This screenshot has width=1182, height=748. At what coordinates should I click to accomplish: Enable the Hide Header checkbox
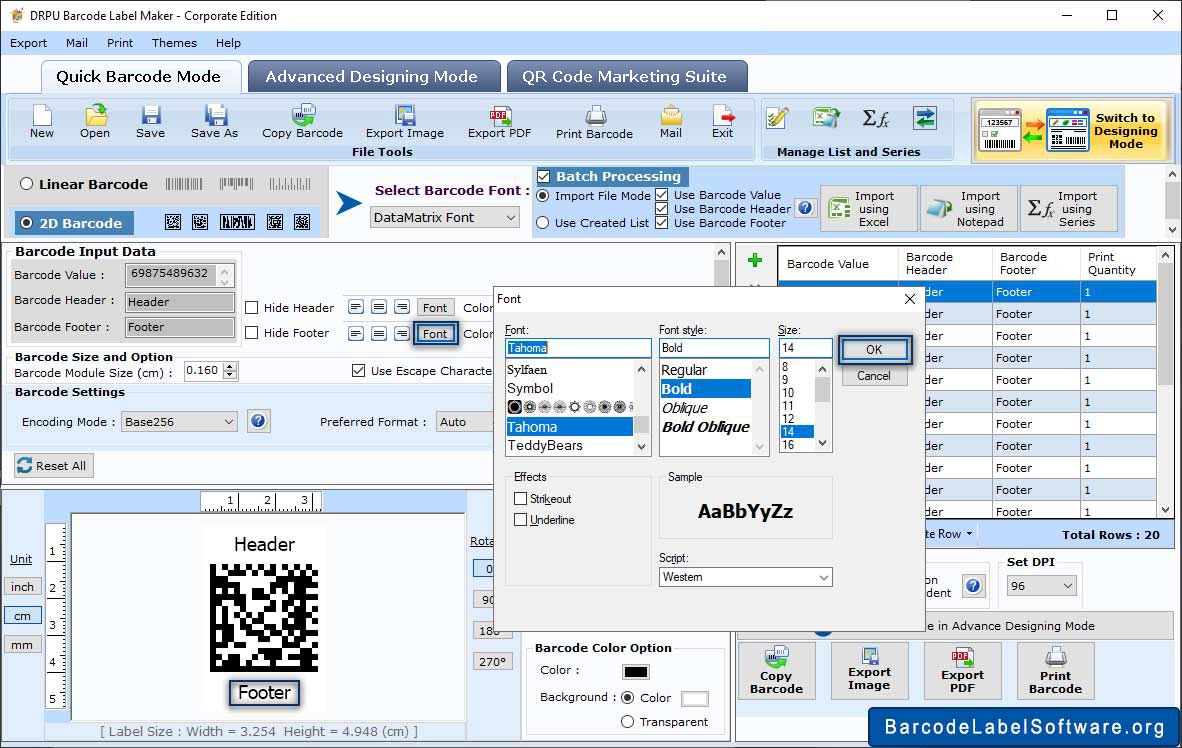[x=252, y=308]
